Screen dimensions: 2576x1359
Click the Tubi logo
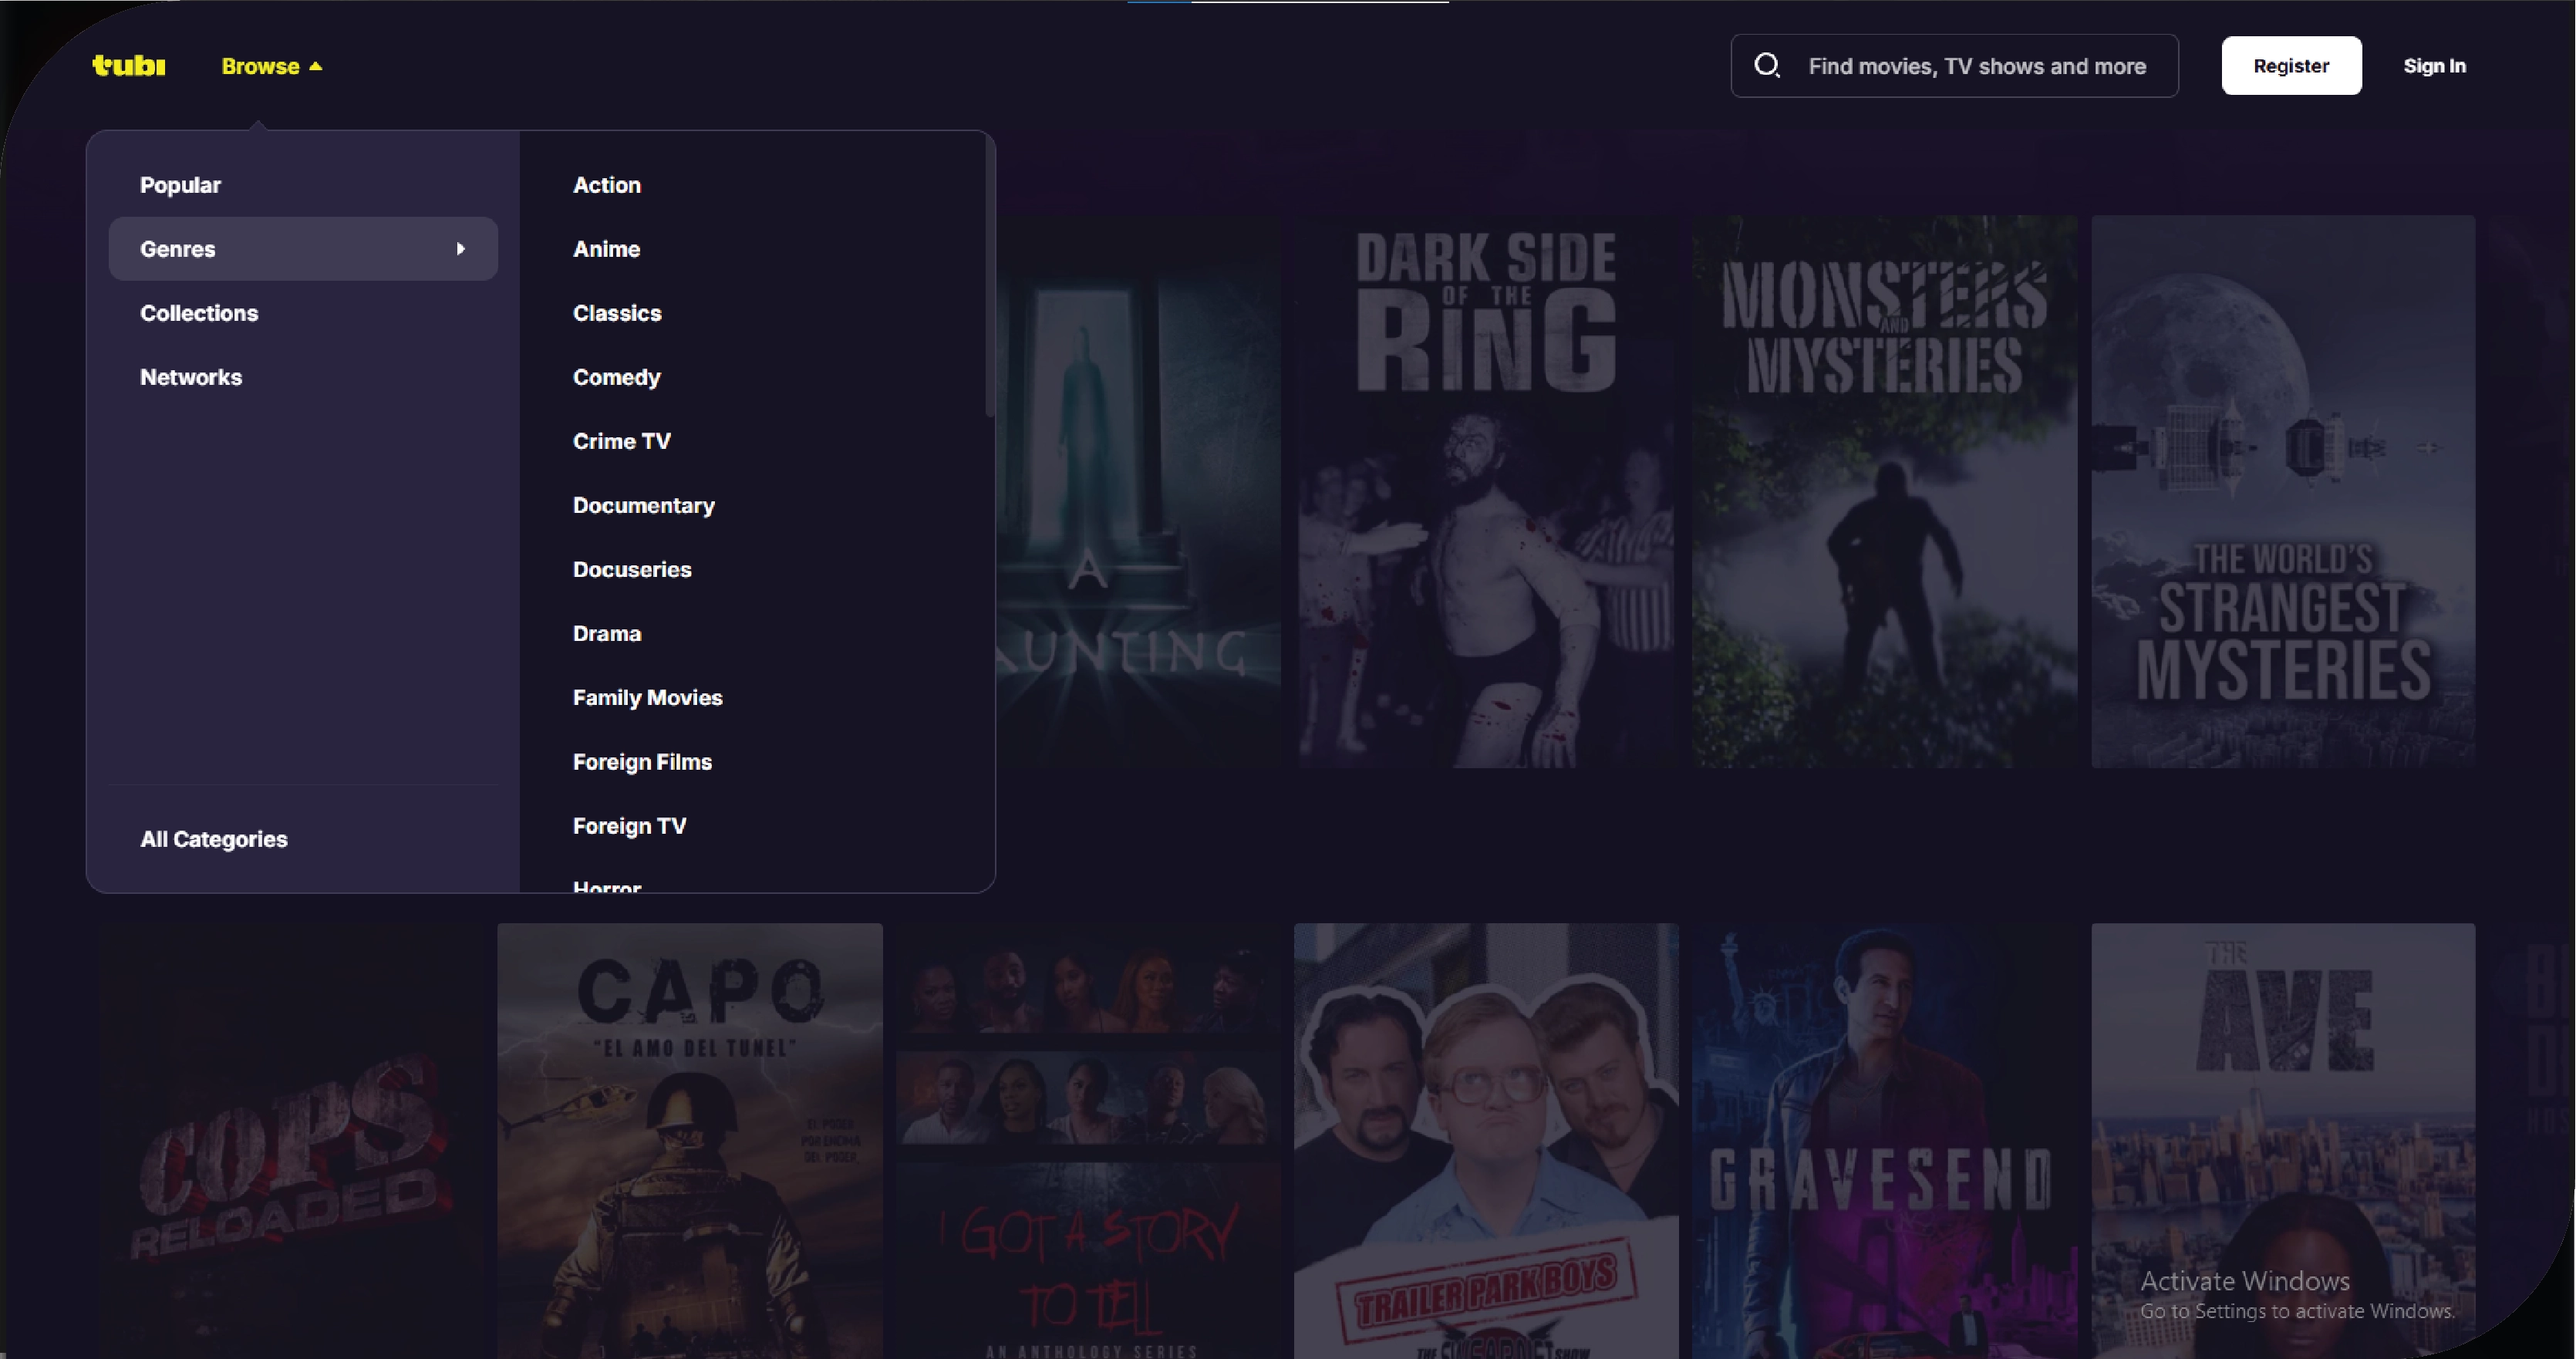129,66
